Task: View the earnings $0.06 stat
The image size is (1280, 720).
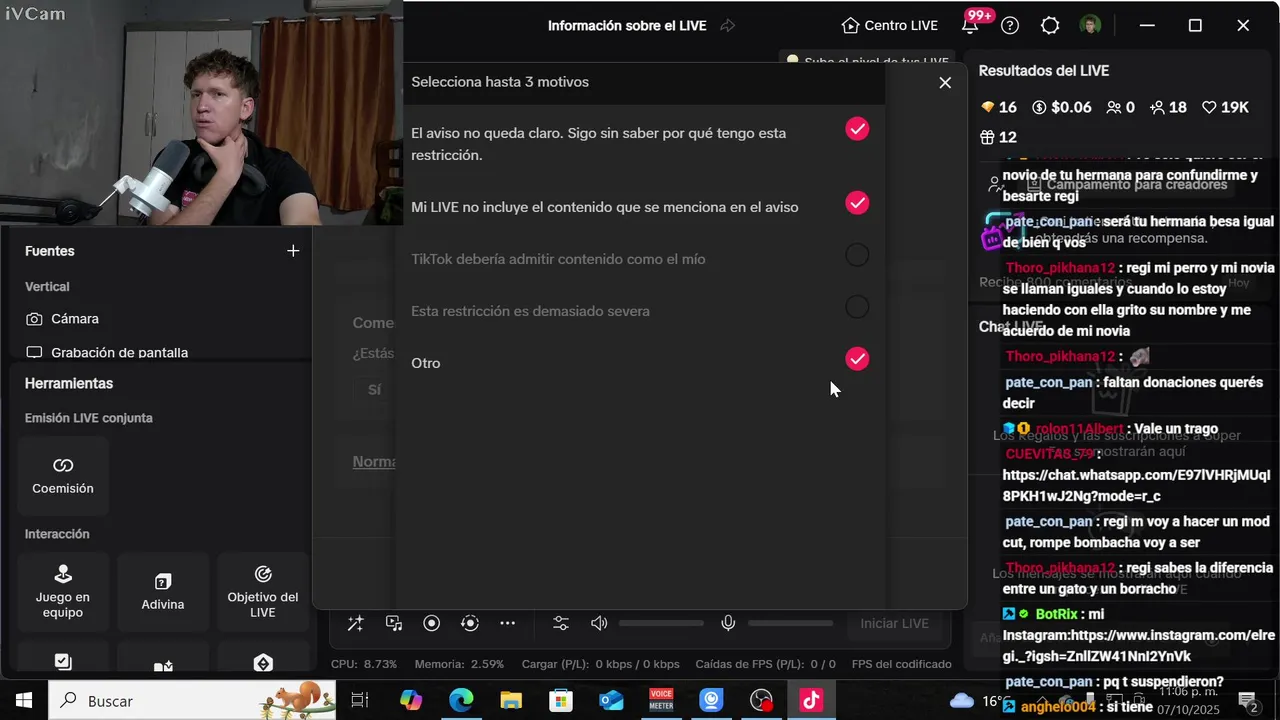Action: coord(1061,107)
